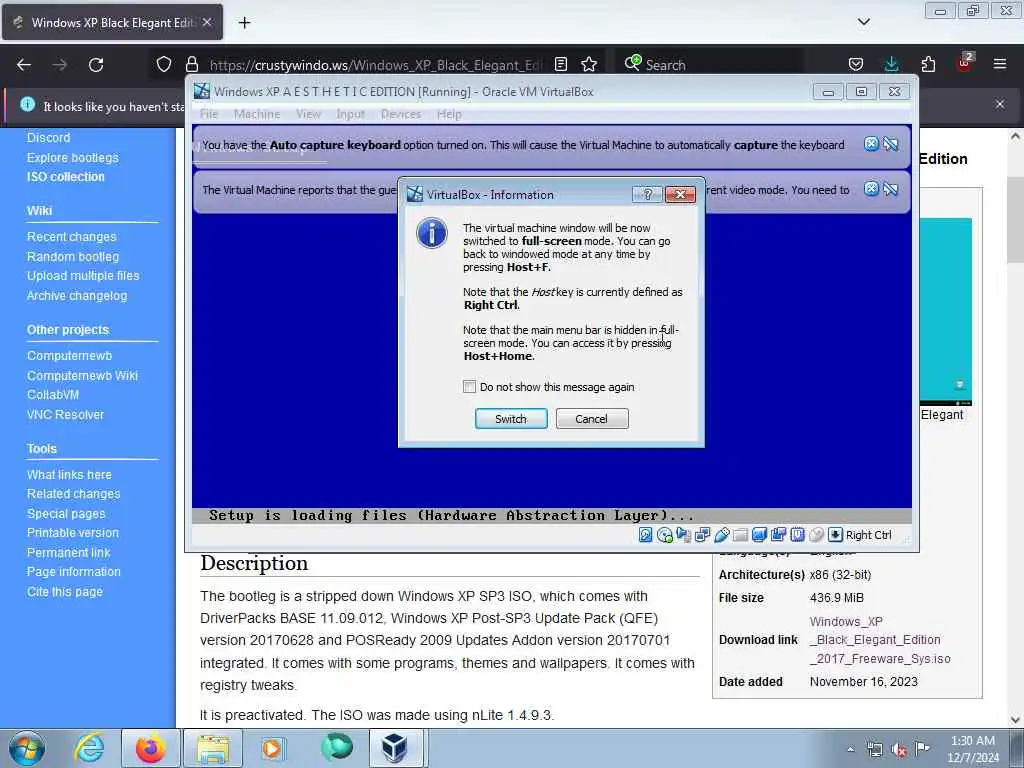
Task: Bookmark this page with the star
Action: [x=589, y=64]
